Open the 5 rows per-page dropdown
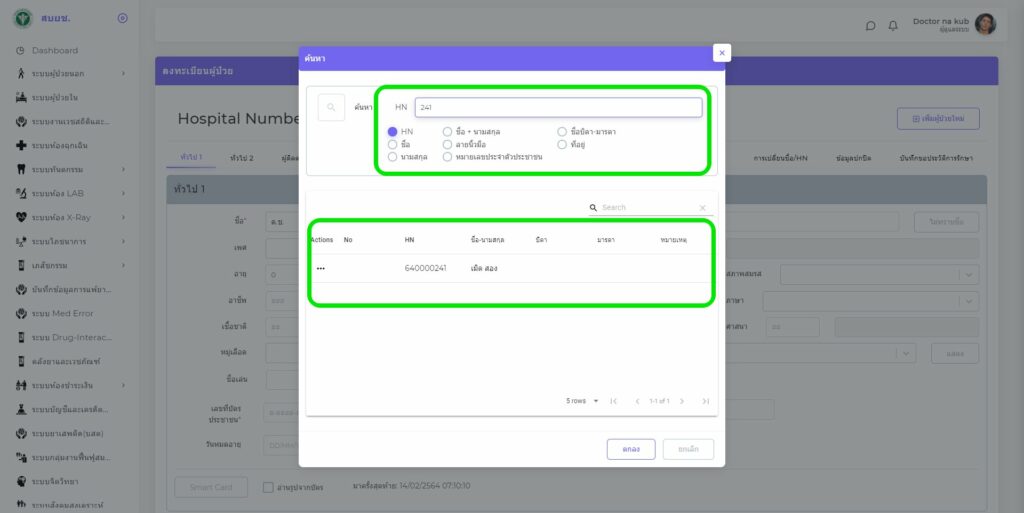The width and height of the screenshot is (1024, 513). tap(583, 401)
